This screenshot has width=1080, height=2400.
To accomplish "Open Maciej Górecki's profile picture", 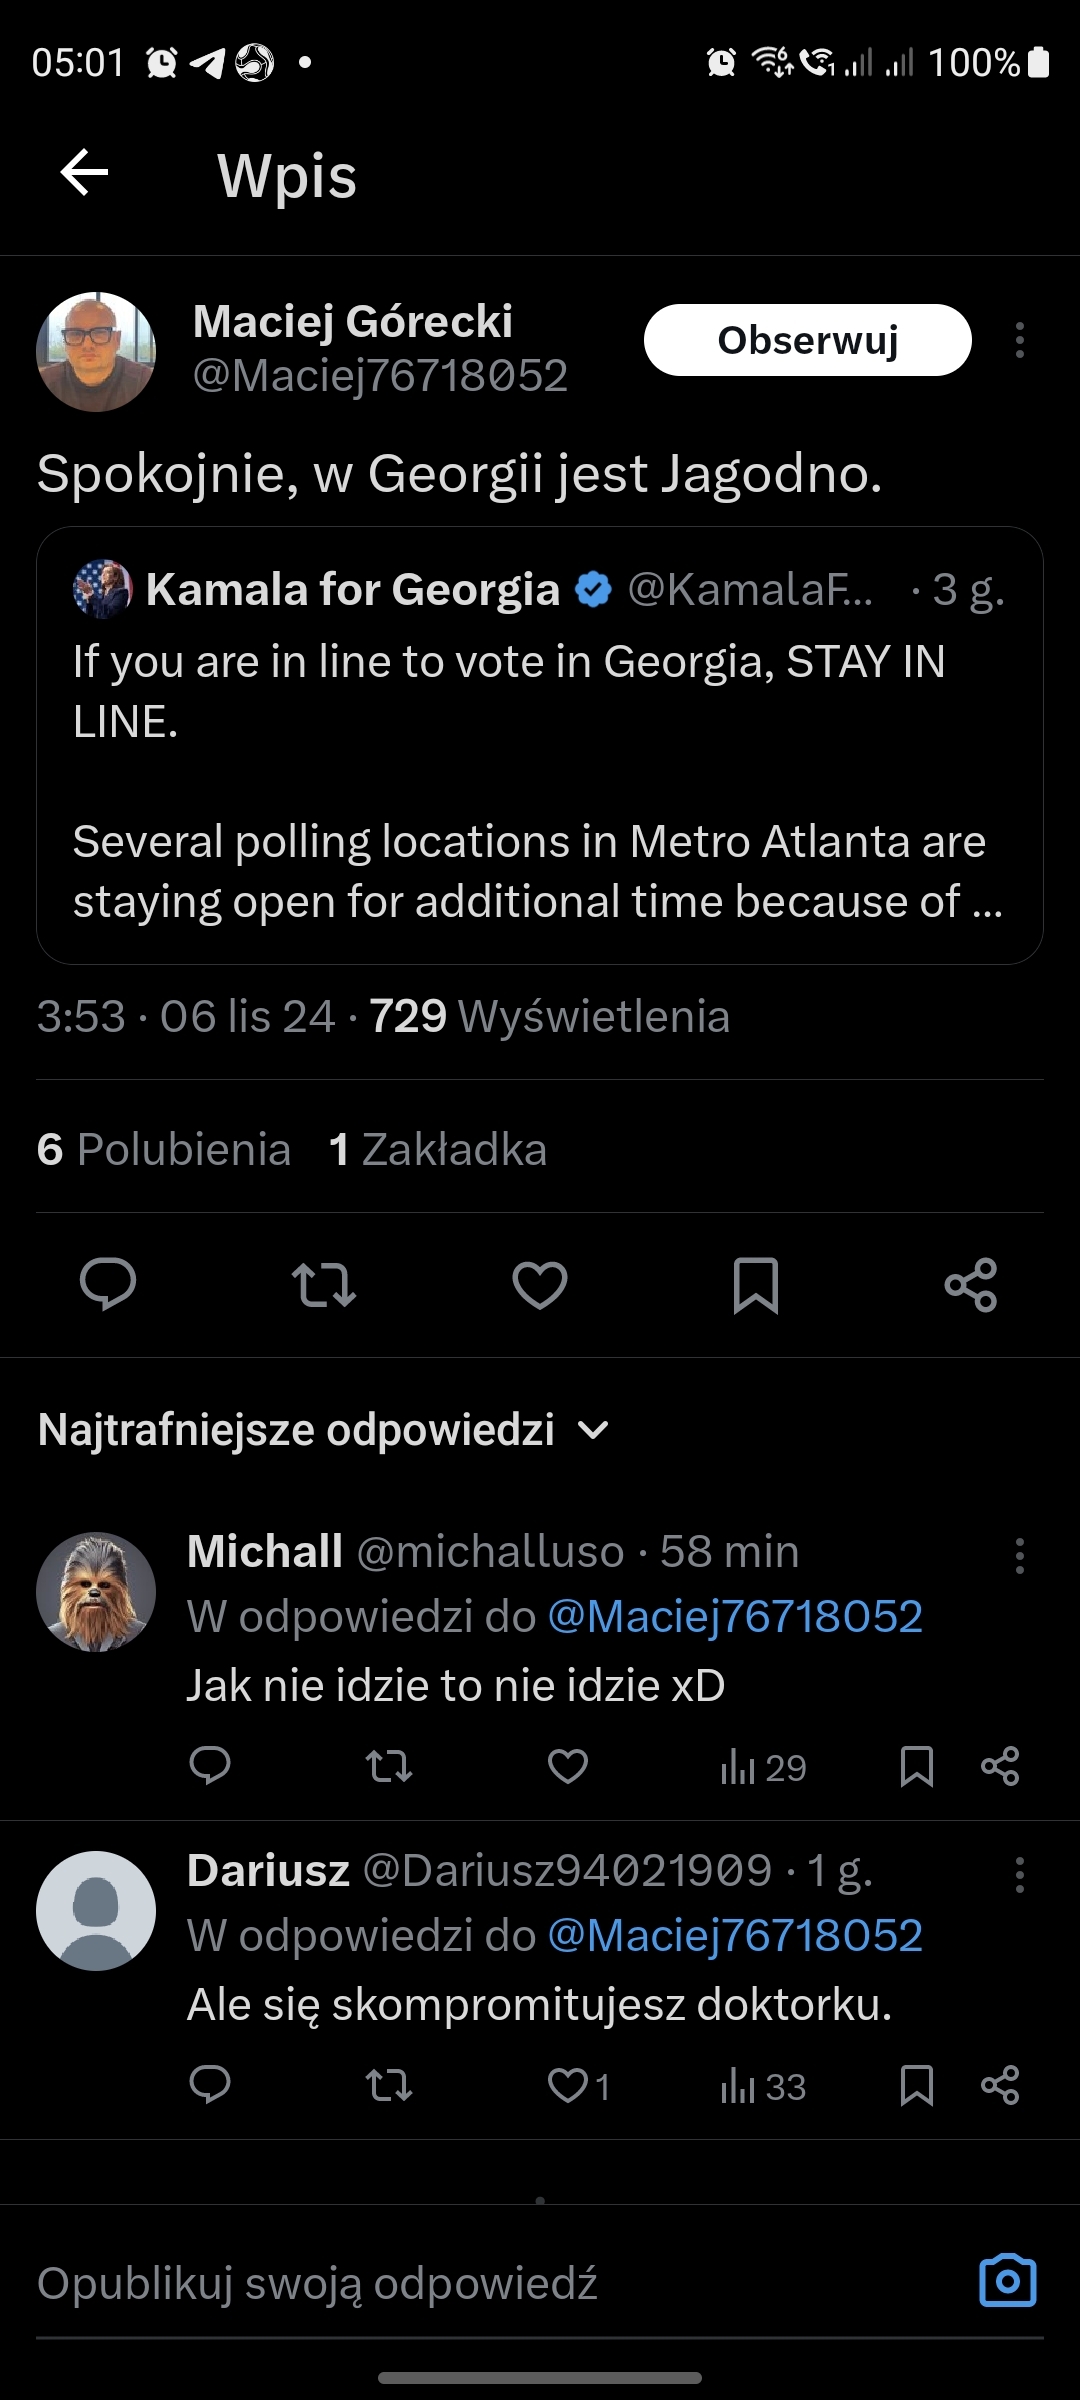I will tap(96, 351).
